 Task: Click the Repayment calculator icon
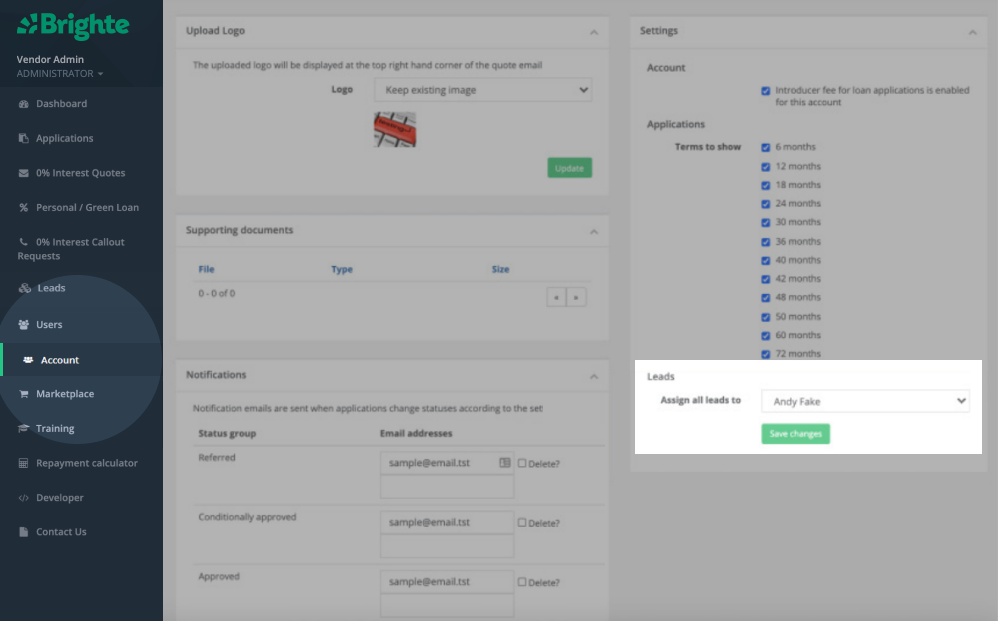[24, 463]
